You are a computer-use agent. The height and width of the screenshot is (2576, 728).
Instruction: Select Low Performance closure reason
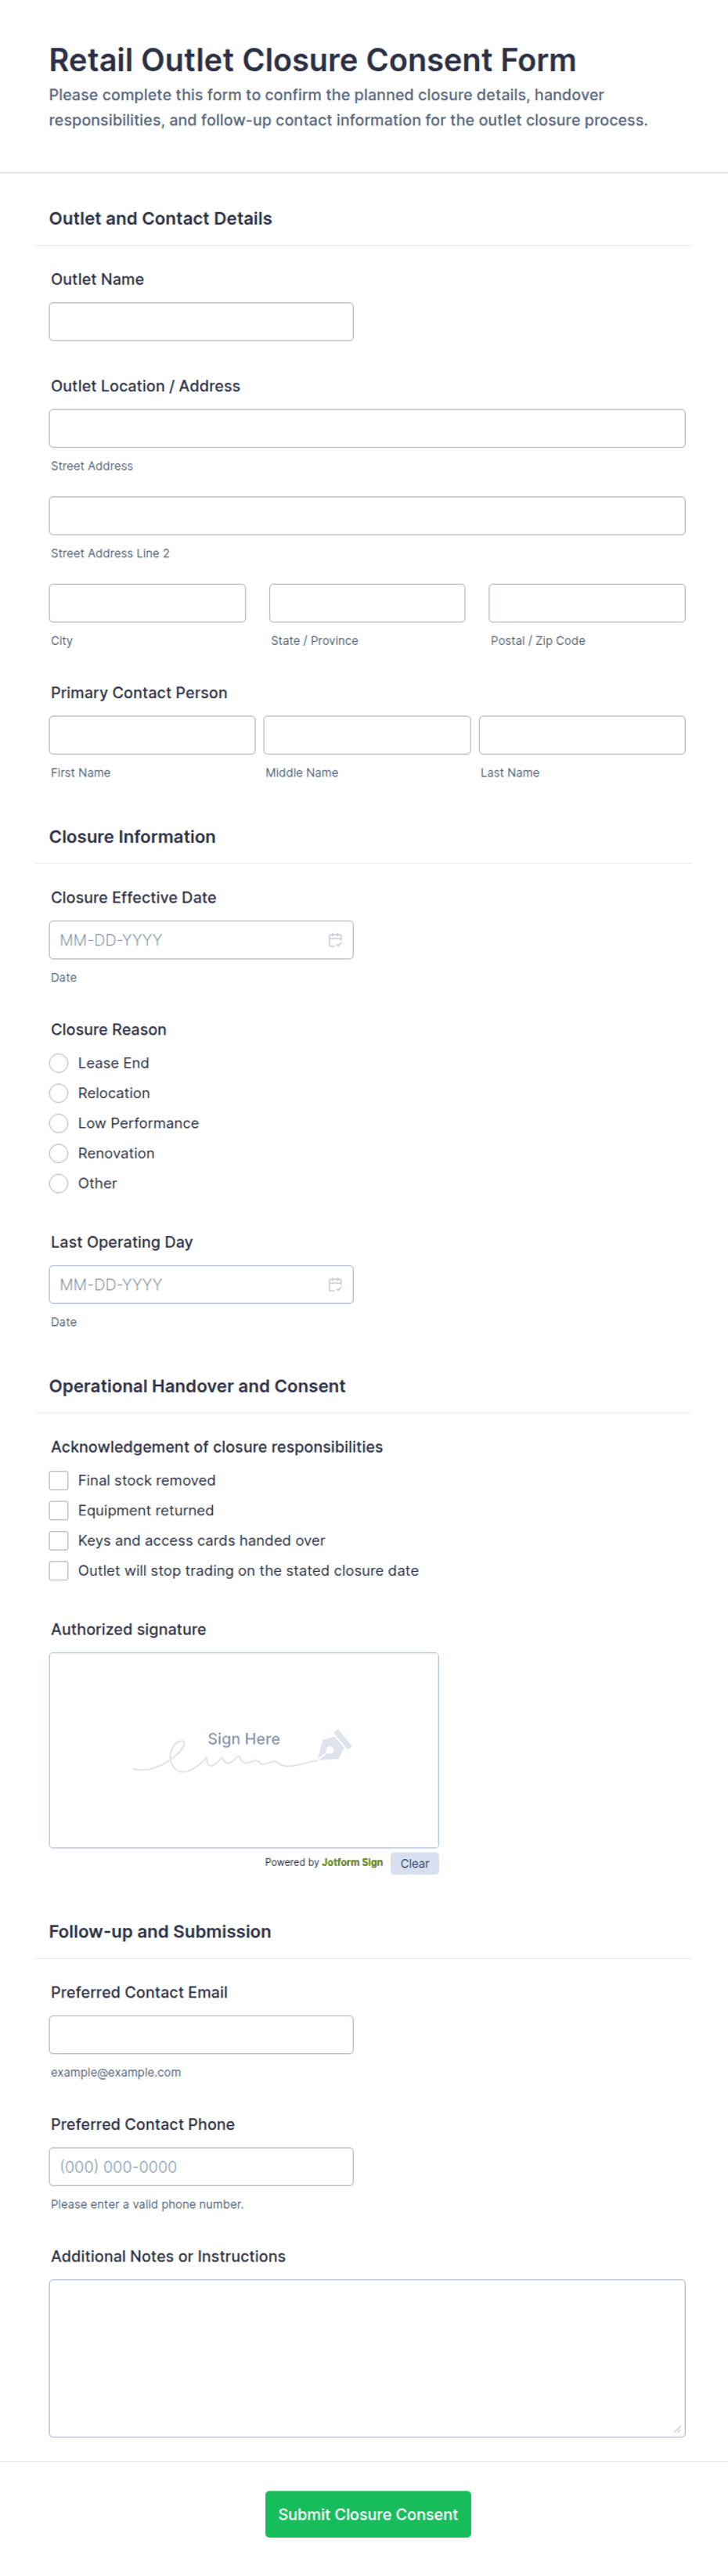click(59, 1123)
